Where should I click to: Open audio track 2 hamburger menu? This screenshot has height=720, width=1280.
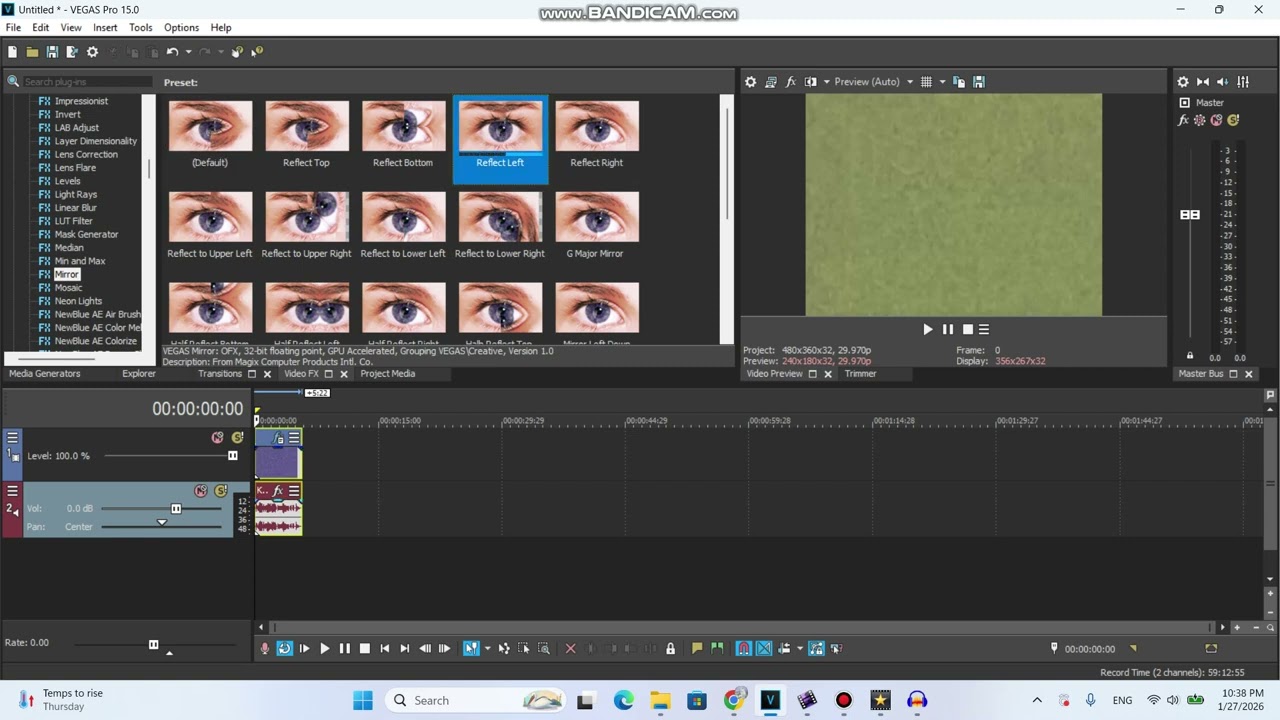(x=13, y=491)
